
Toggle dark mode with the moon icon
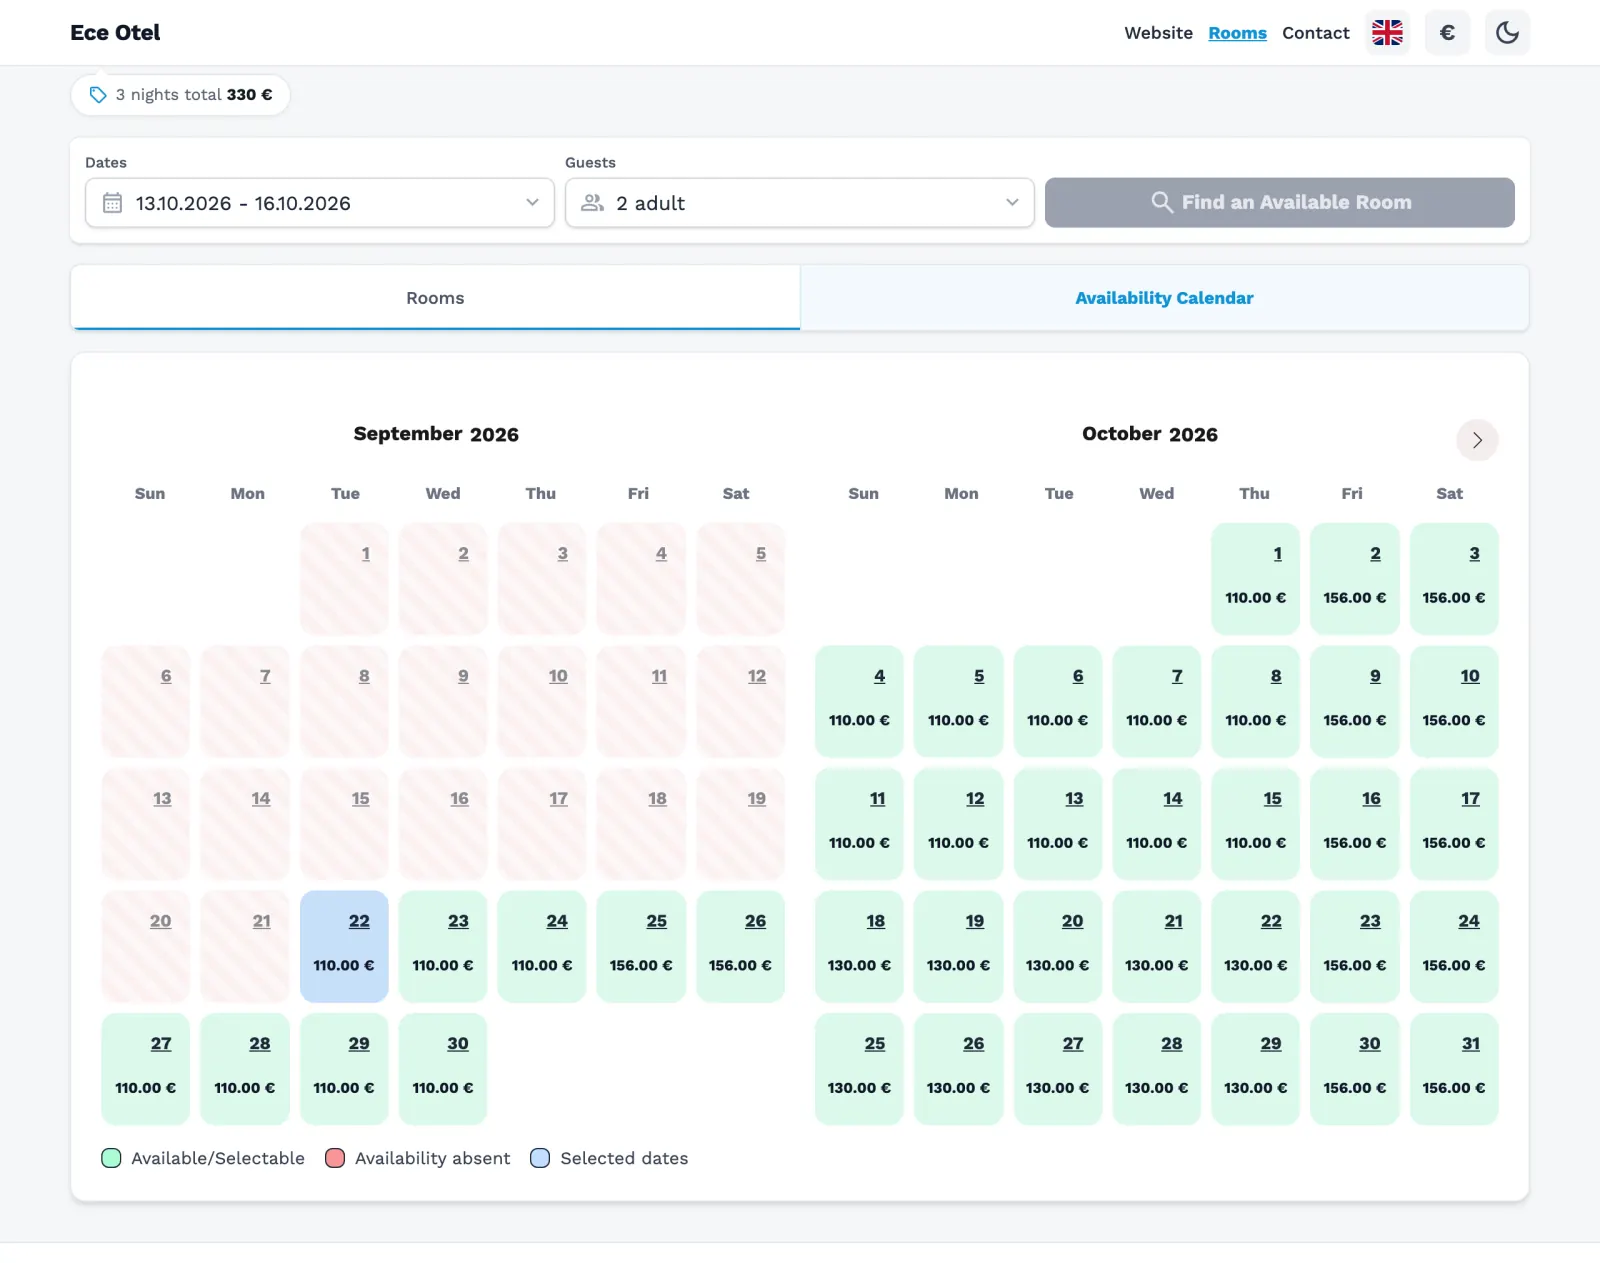click(x=1507, y=33)
